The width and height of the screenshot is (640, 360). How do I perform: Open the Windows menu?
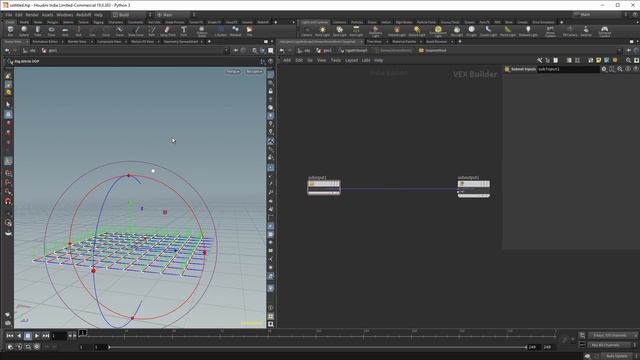pos(64,15)
